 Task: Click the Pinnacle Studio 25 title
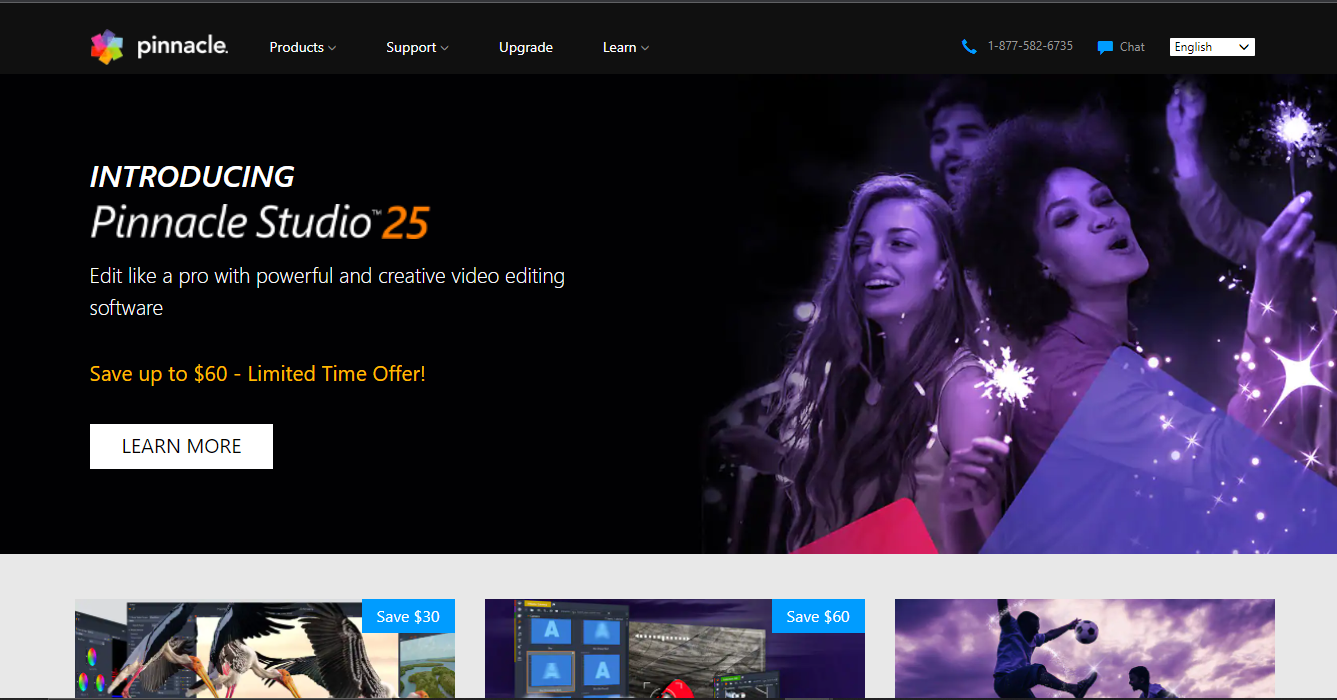[259, 222]
